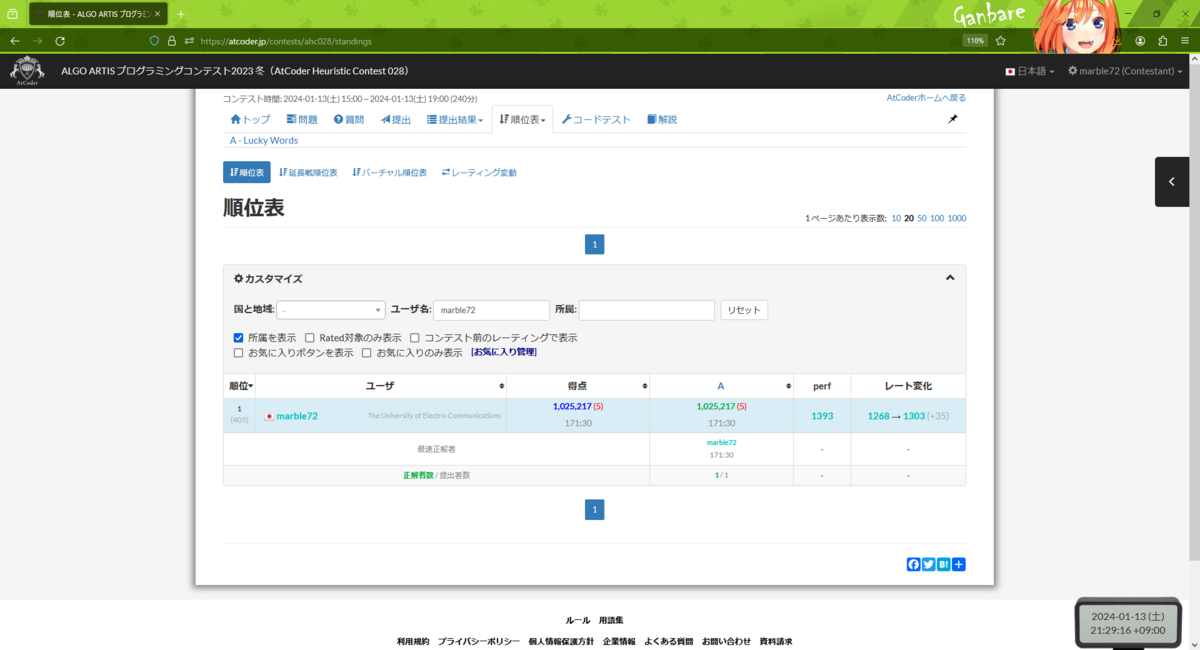Click the 所属 input field
Image resolution: width=1200 pixels, height=650 pixels.
click(x=647, y=310)
